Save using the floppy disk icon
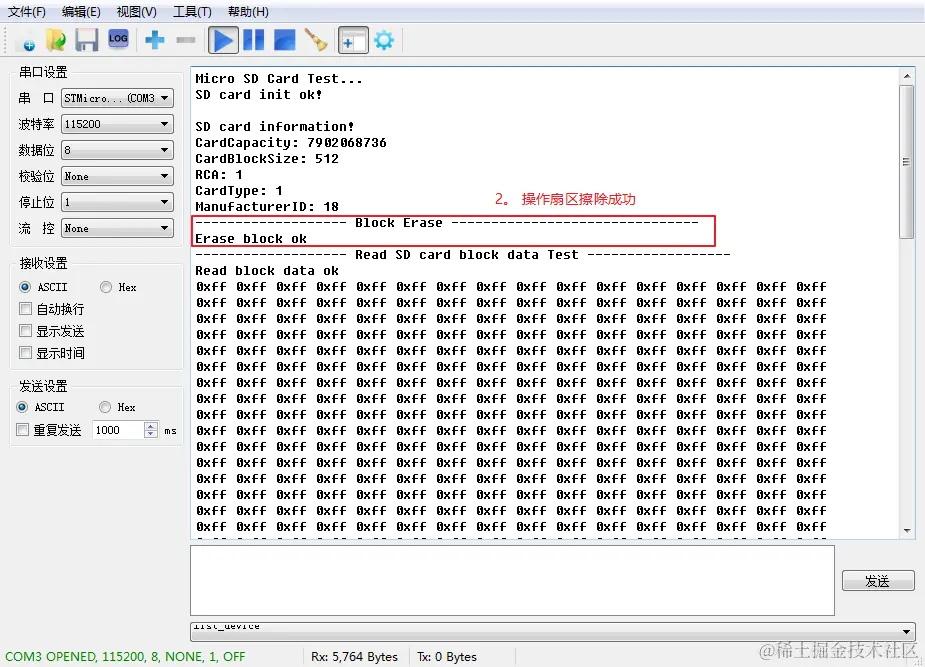This screenshot has height=667, width=925. click(87, 41)
